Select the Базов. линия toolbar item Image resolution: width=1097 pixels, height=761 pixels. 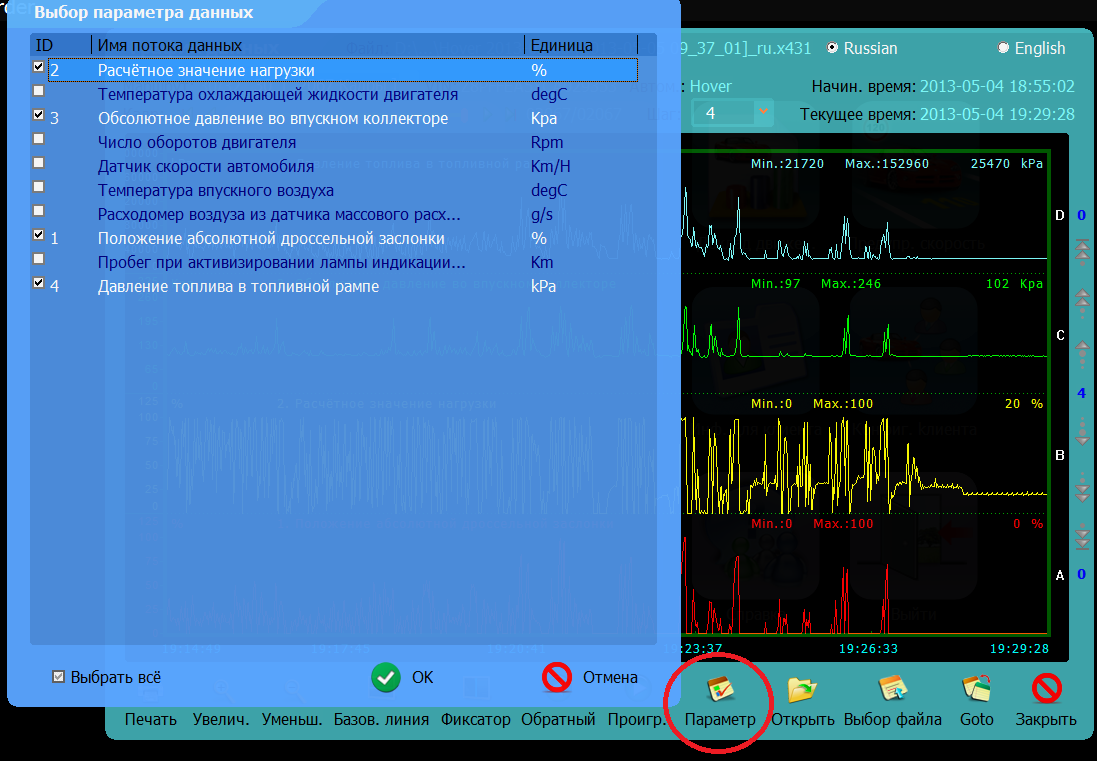tap(381, 719)
